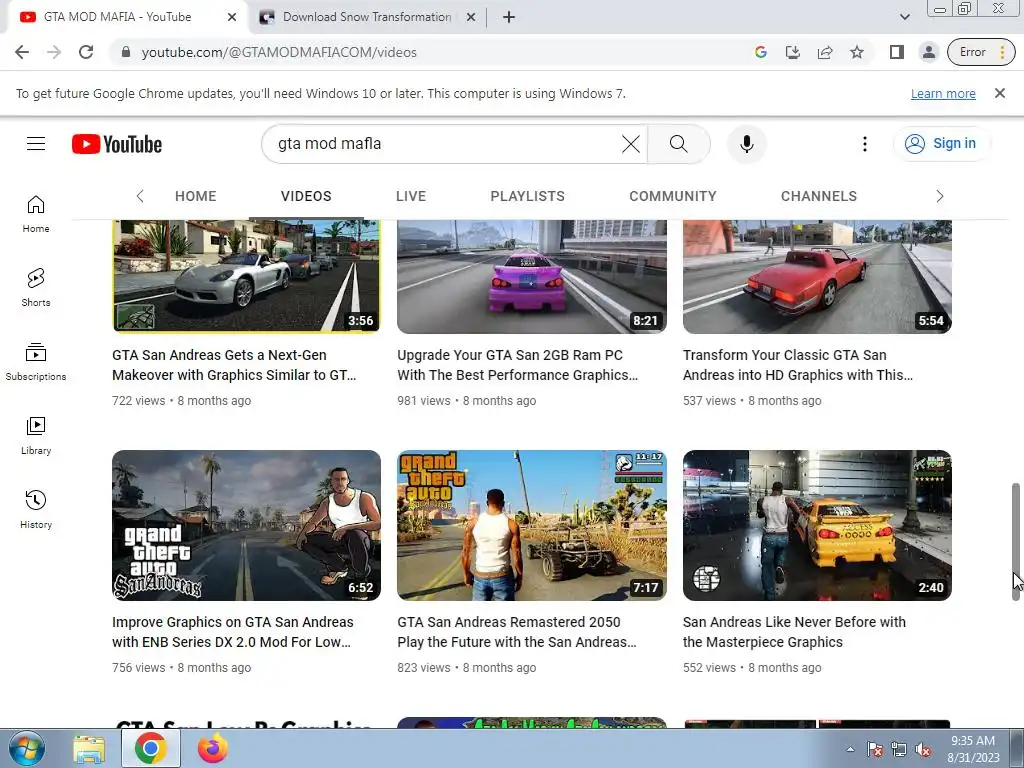Image resolution: width=1024 pixels, height=768 pixels.
Task: Play the 8:21 pink car video thumbnail
Action: [x=532, y=276]
